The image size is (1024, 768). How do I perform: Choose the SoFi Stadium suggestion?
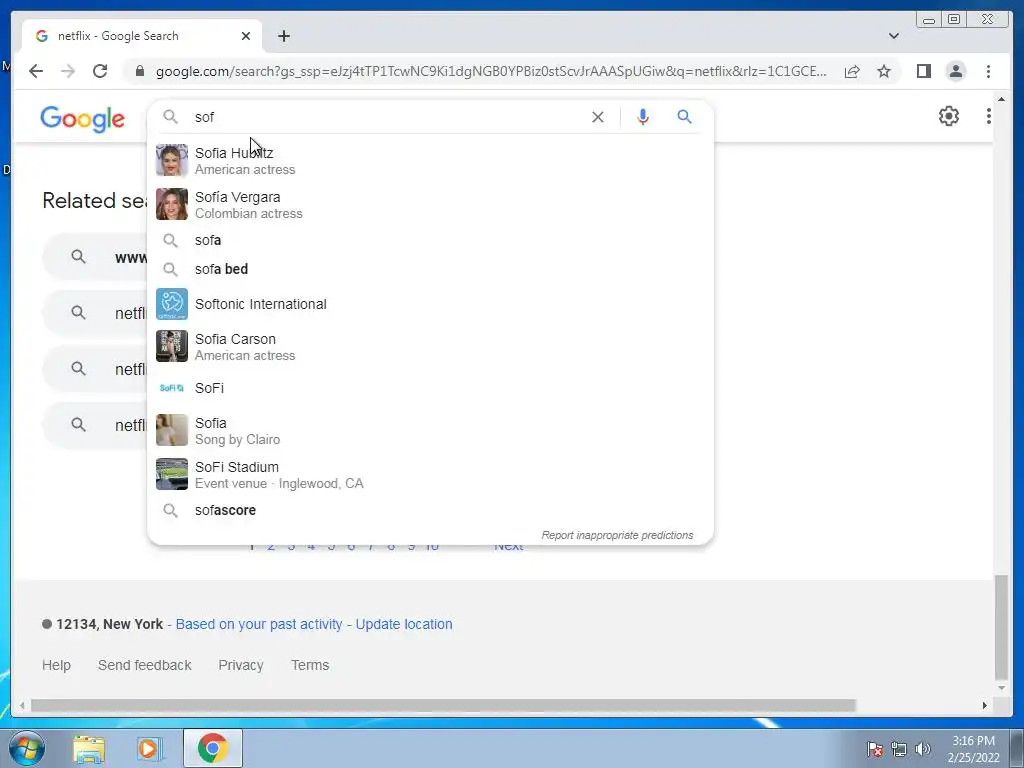(431, 475)
